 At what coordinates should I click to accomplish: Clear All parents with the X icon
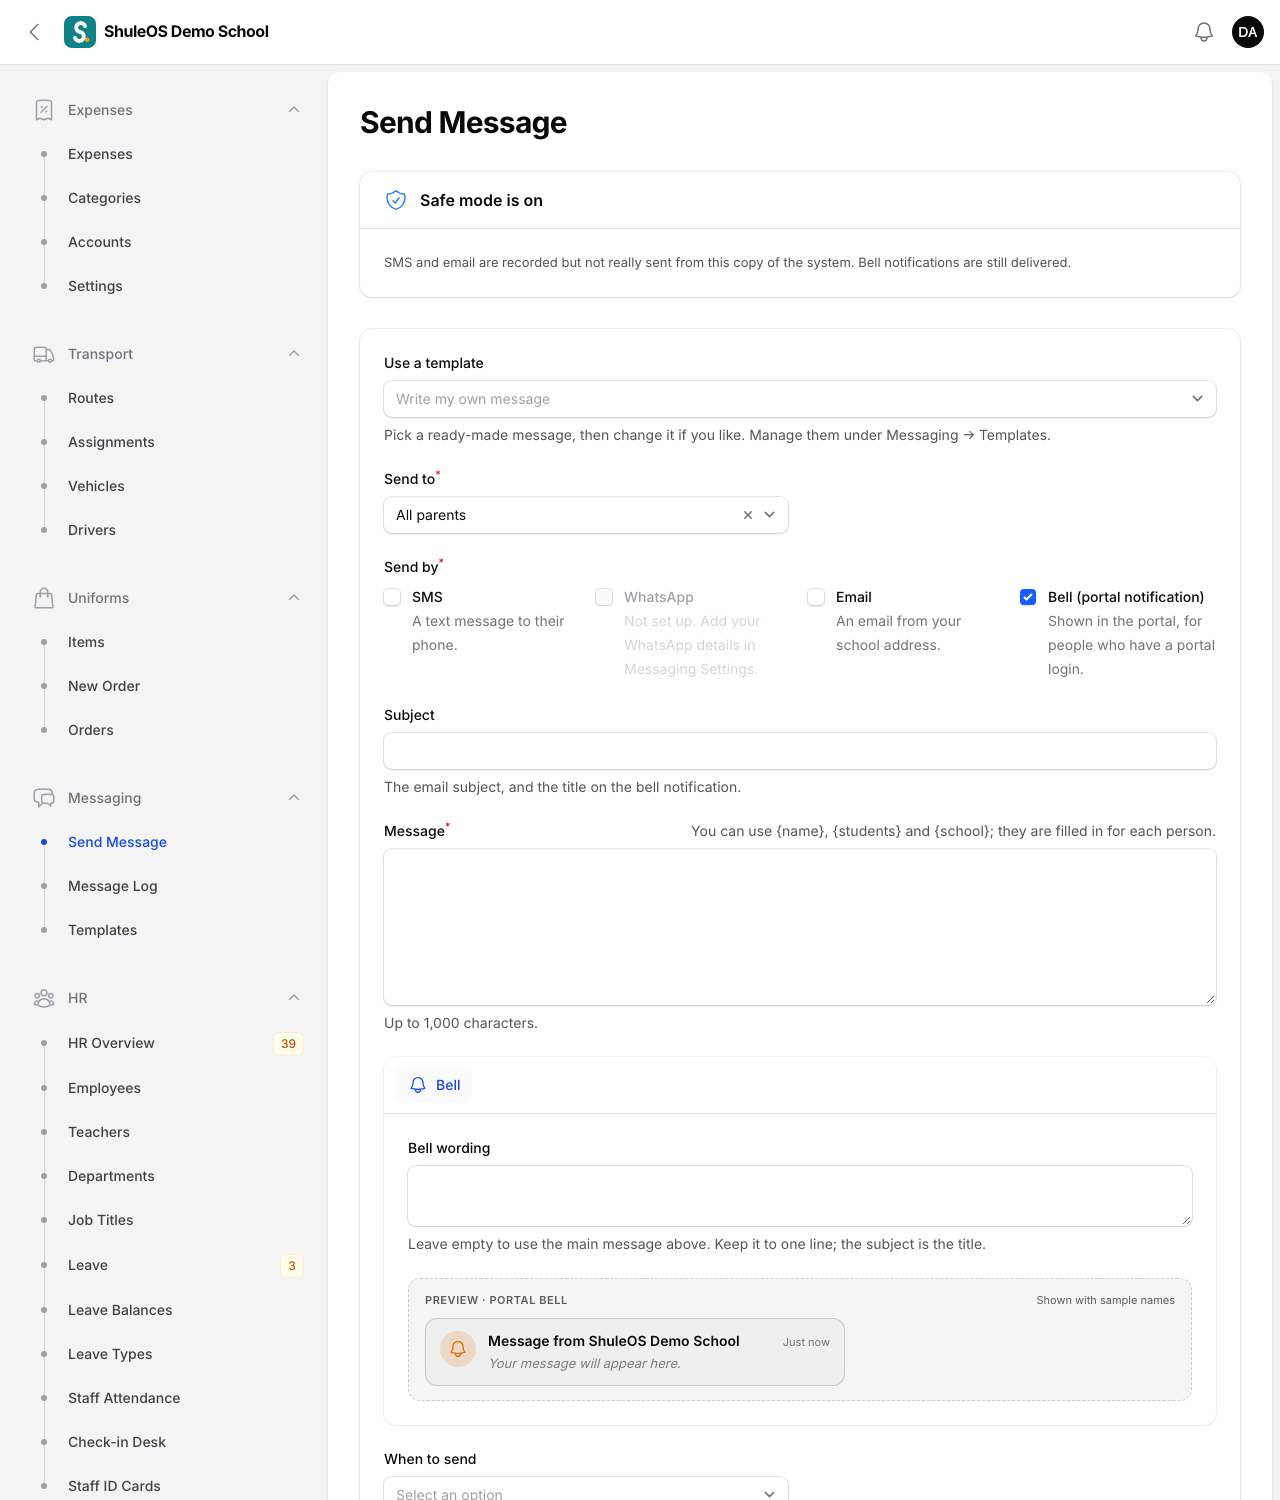coord(748,515)
